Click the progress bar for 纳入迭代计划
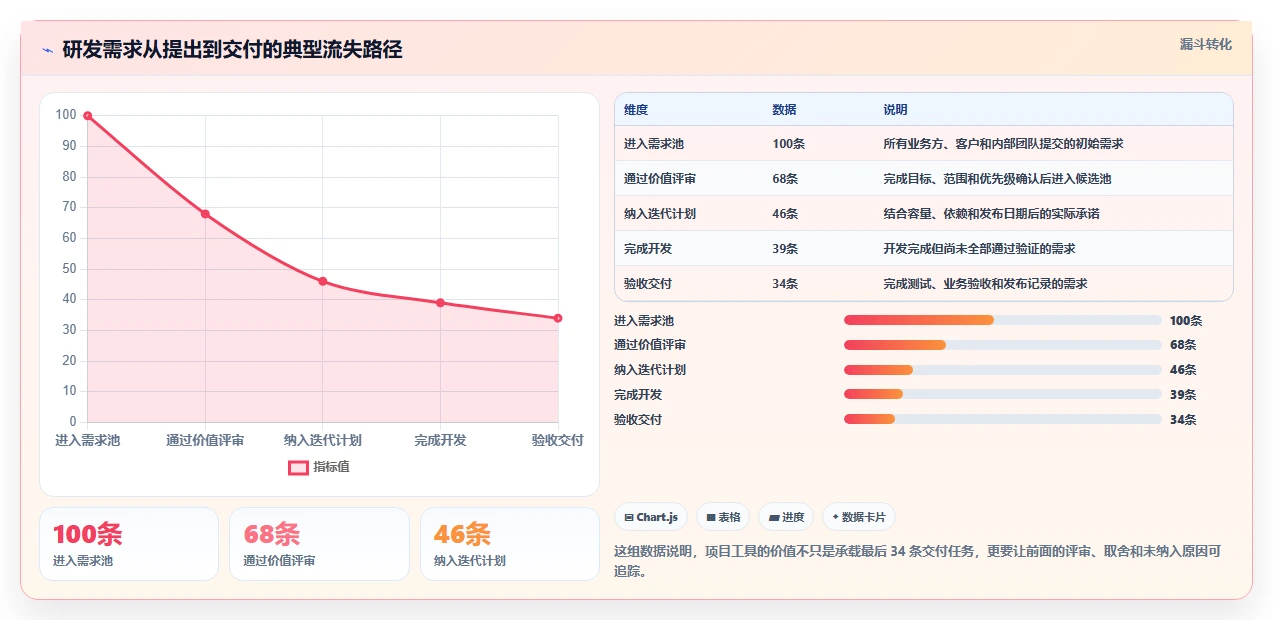The width and height of the screenshot is (1273, 620). click(1003, 370)
